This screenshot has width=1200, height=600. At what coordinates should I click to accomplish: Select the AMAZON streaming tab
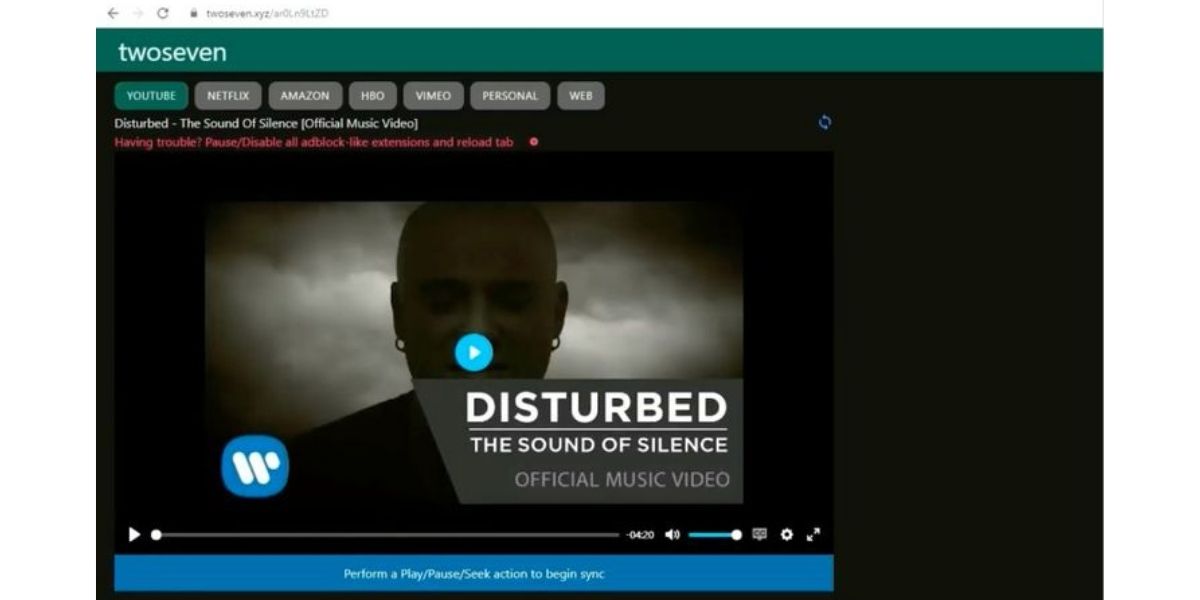point(306,95)
